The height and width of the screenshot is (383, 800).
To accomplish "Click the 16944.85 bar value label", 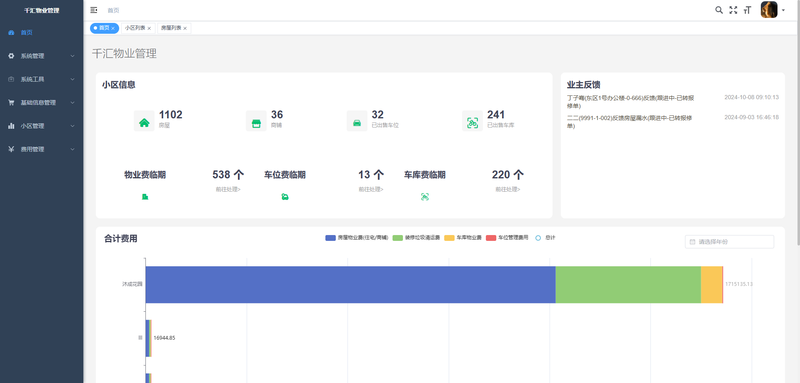I will click(x=164, y=338).
